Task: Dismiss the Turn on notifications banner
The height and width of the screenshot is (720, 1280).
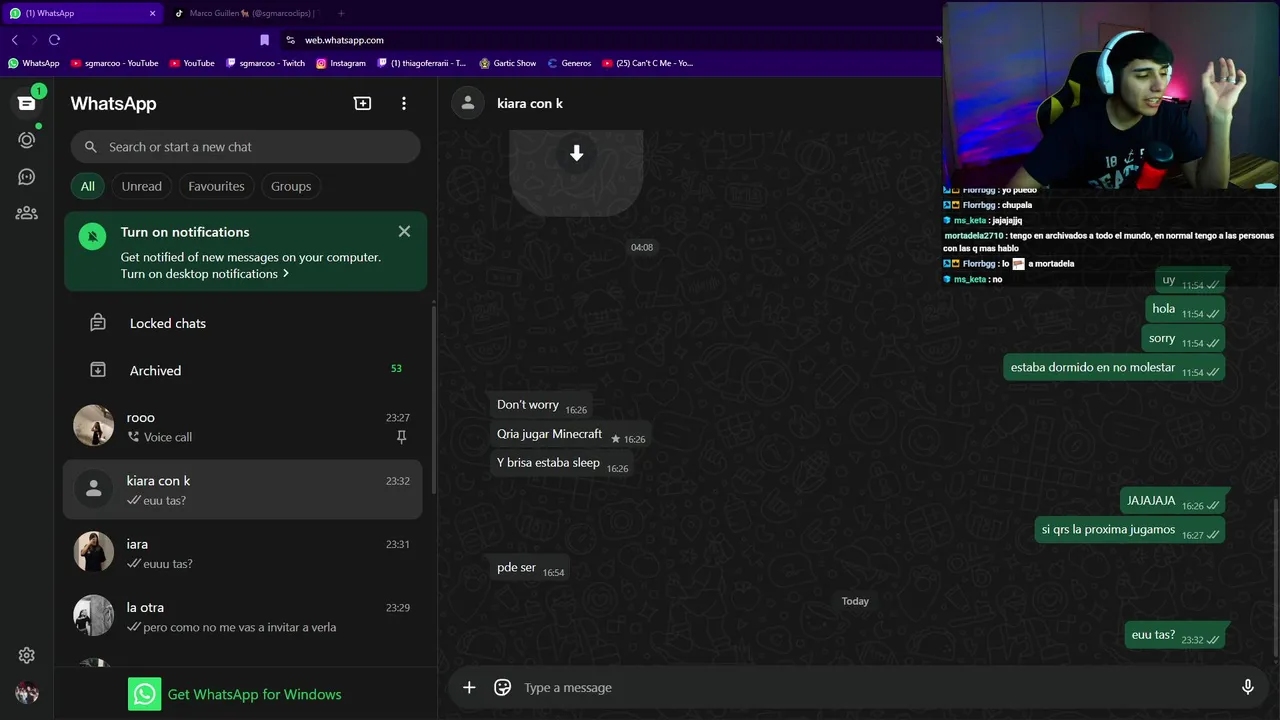Action: point(404,231)
